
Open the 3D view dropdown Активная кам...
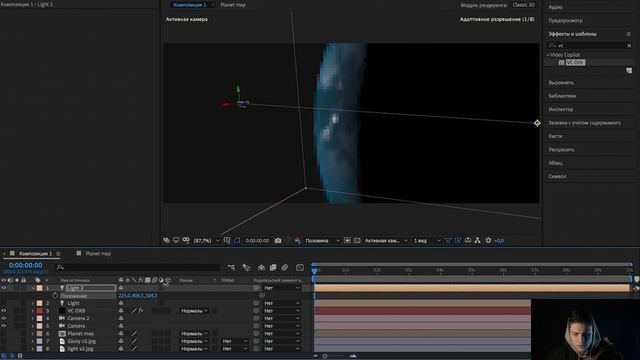point(386,240)
